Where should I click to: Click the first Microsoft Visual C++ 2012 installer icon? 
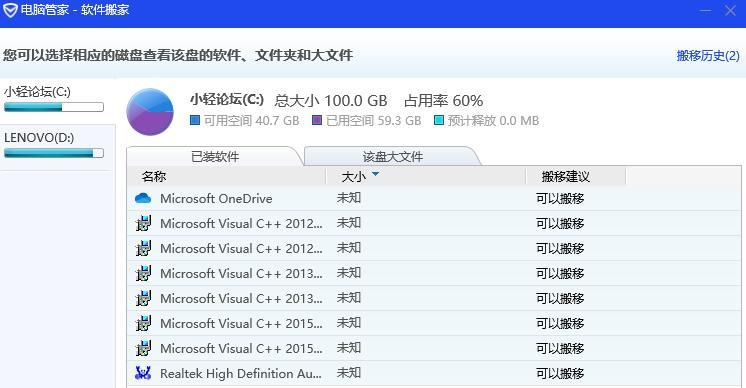(x=143, y=223)
